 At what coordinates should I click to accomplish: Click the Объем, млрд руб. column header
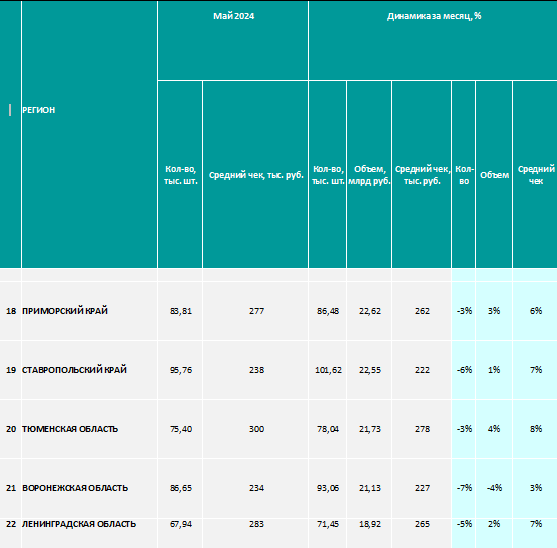(369, 174)
